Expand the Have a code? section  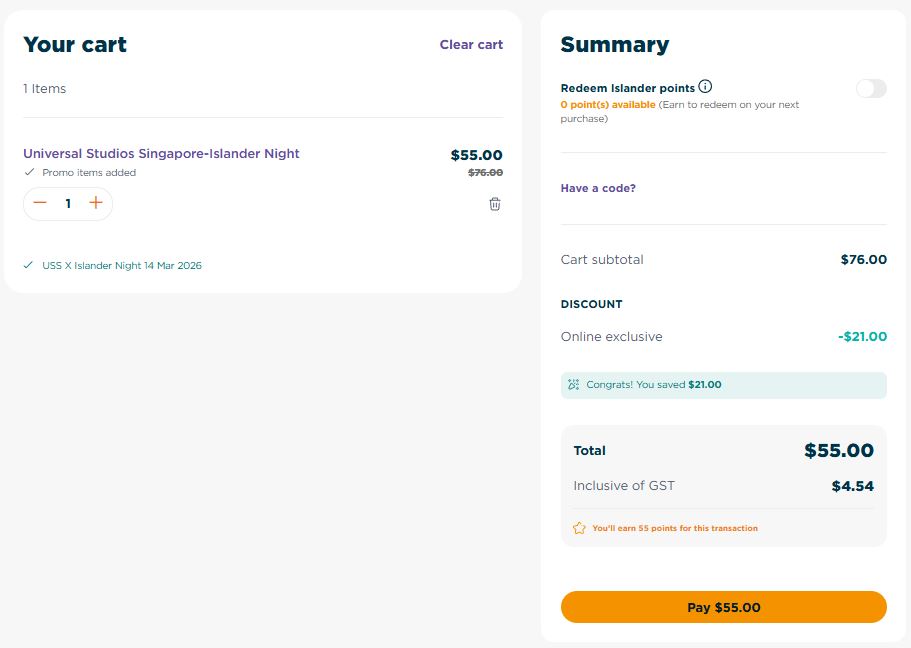598,188
